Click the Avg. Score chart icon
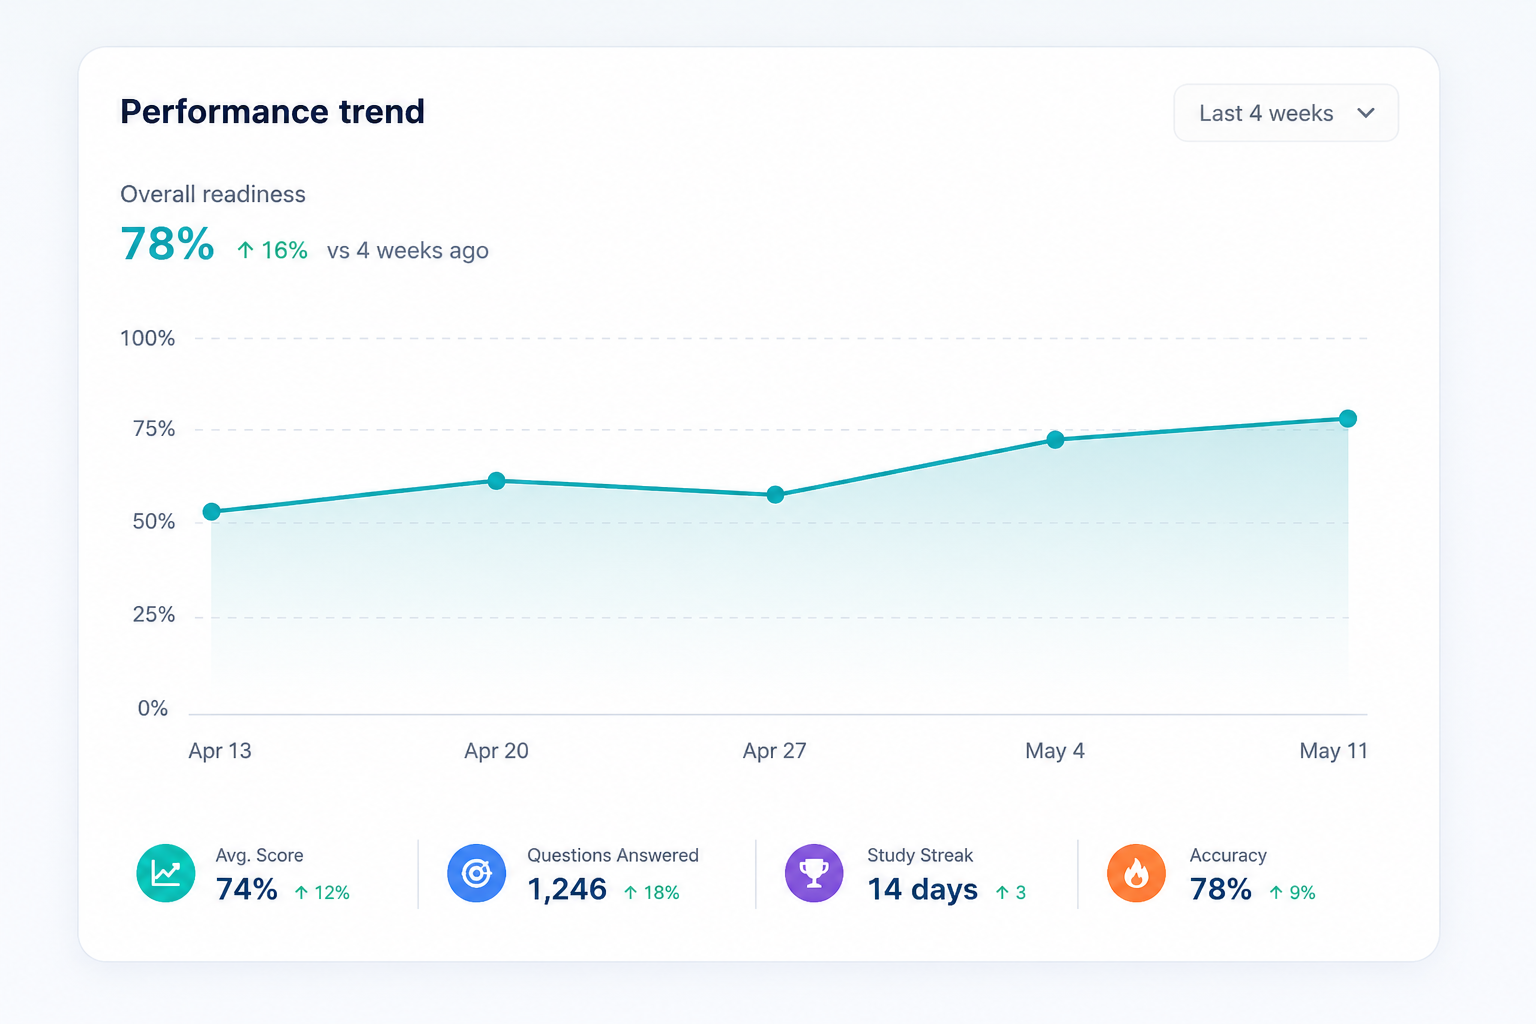The image size is (1536, 1024). [x=166, y=873]
